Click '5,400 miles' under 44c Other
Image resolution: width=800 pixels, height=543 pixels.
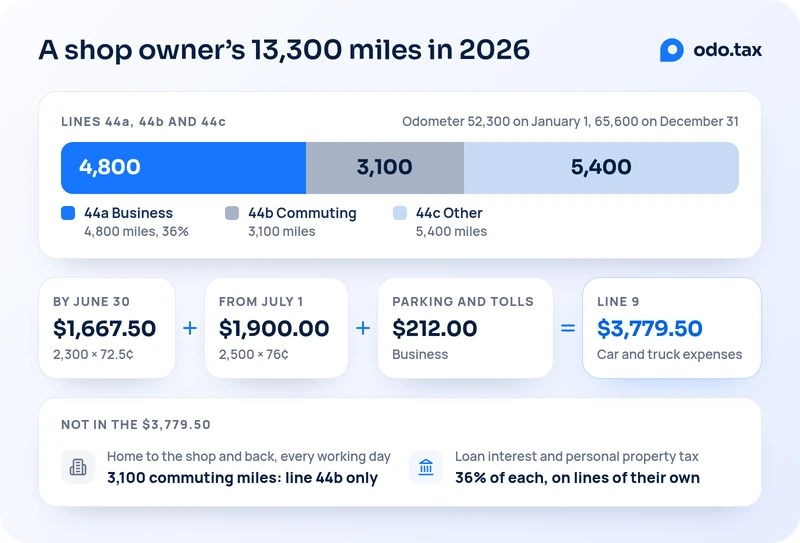[x=452, y=232]
